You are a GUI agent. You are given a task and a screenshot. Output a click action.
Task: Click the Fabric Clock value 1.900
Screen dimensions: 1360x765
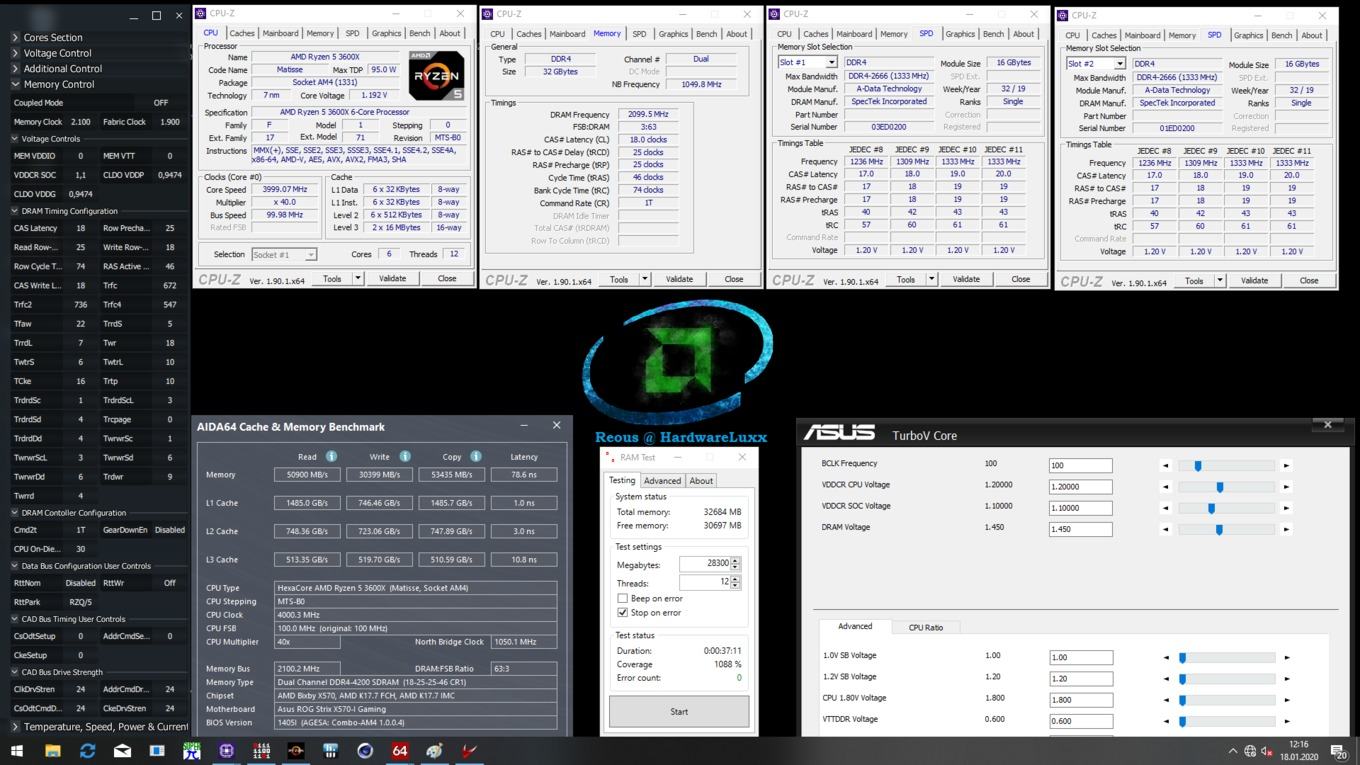[x=170, y=122]
